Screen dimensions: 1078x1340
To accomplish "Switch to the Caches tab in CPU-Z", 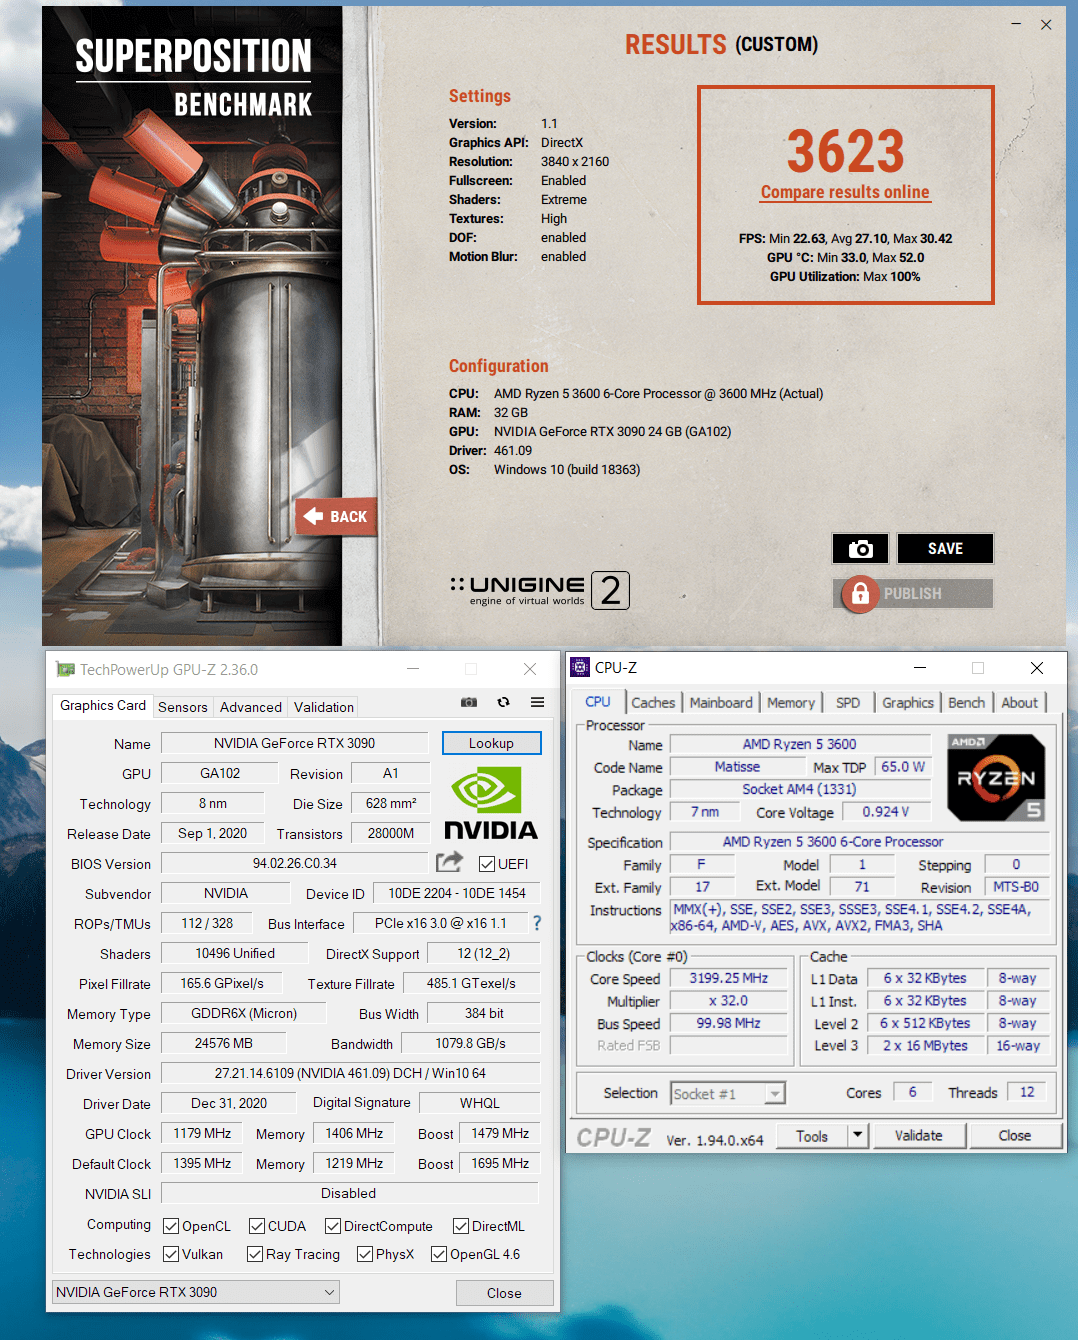I will click(x=653, y=703).
